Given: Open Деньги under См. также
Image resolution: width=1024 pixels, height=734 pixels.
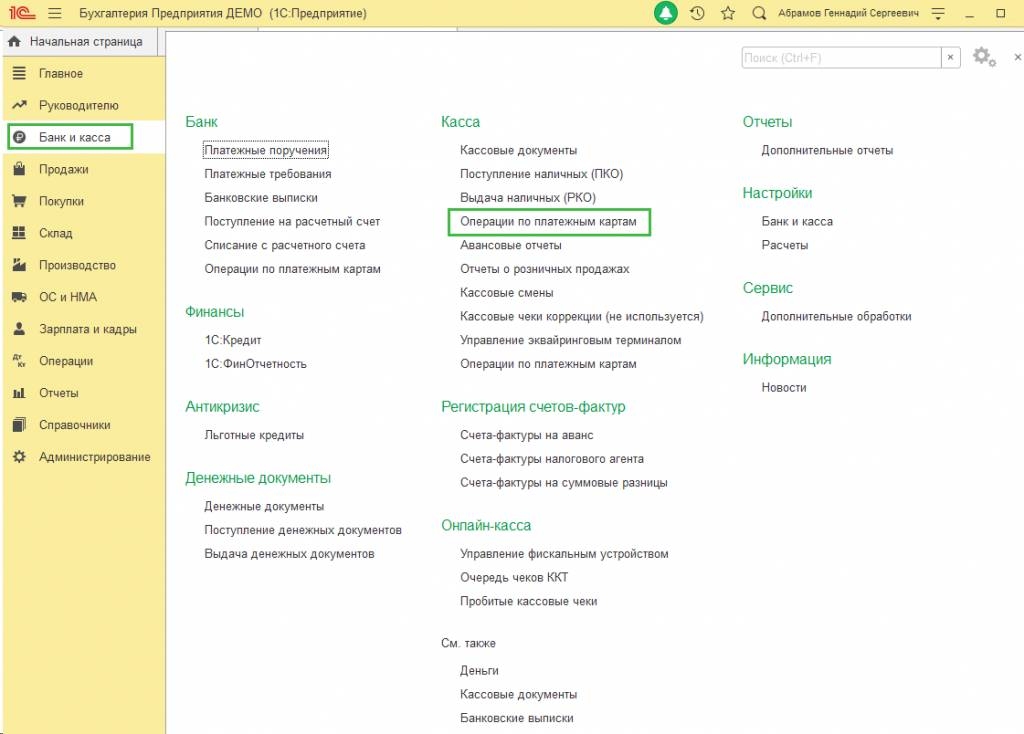Looking at the screenshot, I should [x=479, y=671].
